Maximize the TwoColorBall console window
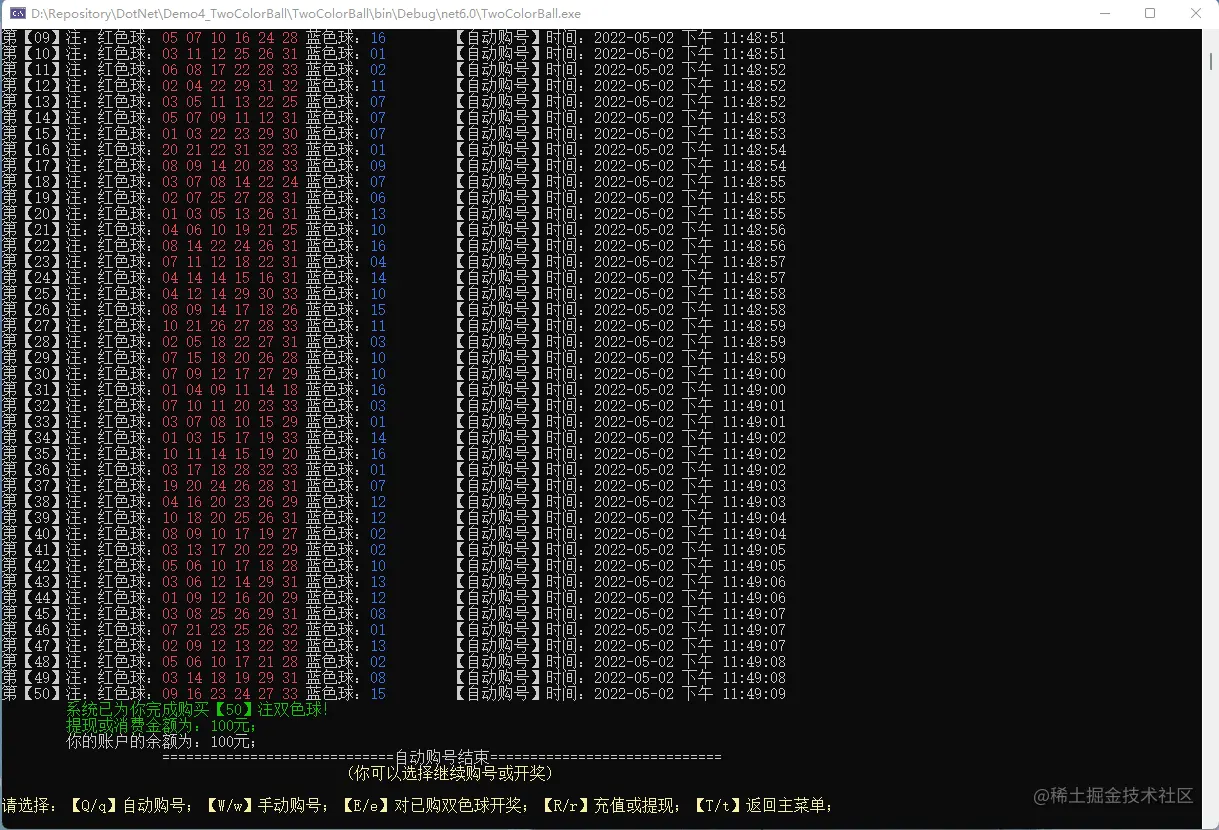The image size is (1219, 830). [1150, 14]
